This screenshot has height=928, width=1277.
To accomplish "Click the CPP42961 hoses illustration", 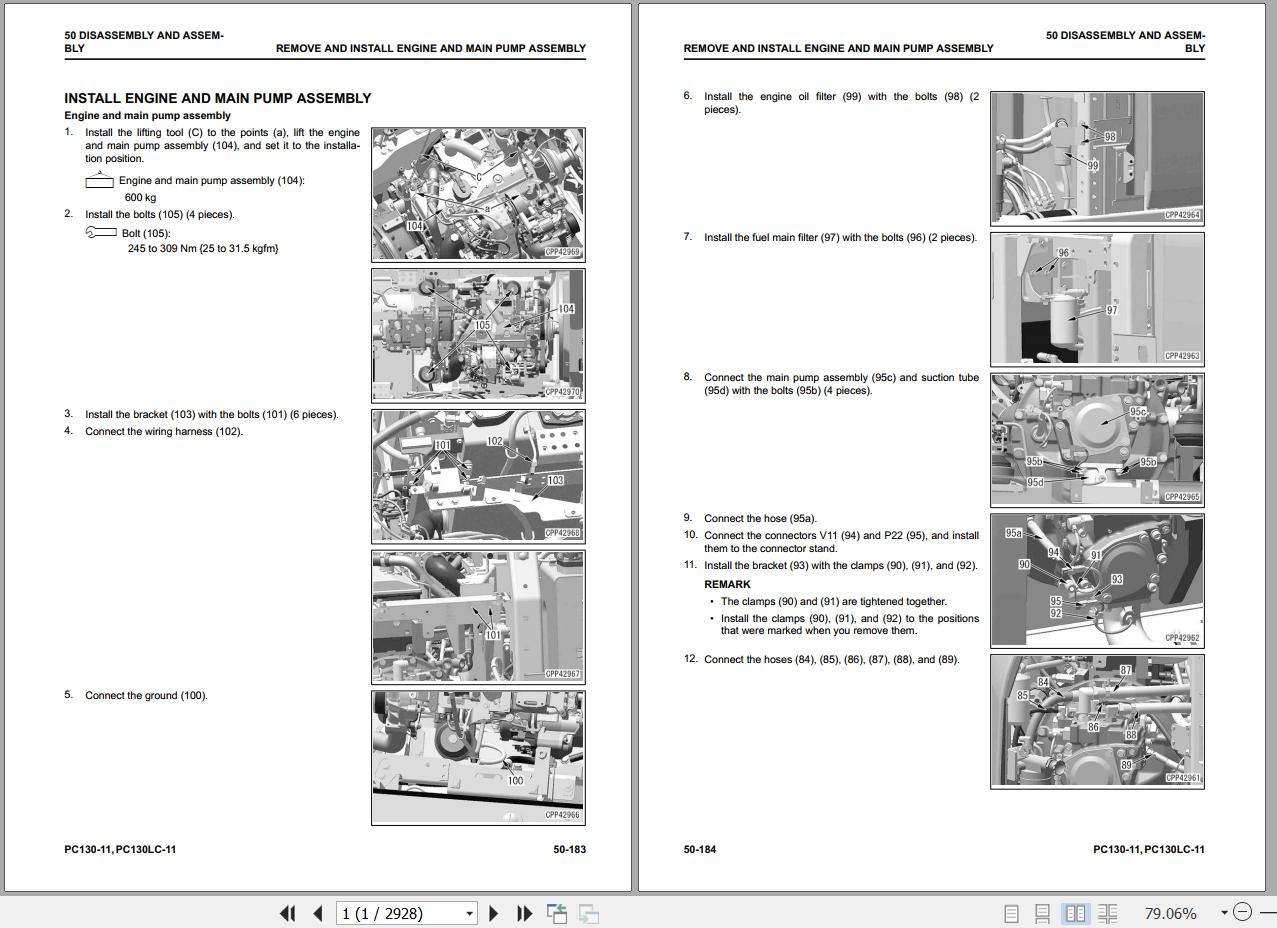I will [x=1097, y=721].
